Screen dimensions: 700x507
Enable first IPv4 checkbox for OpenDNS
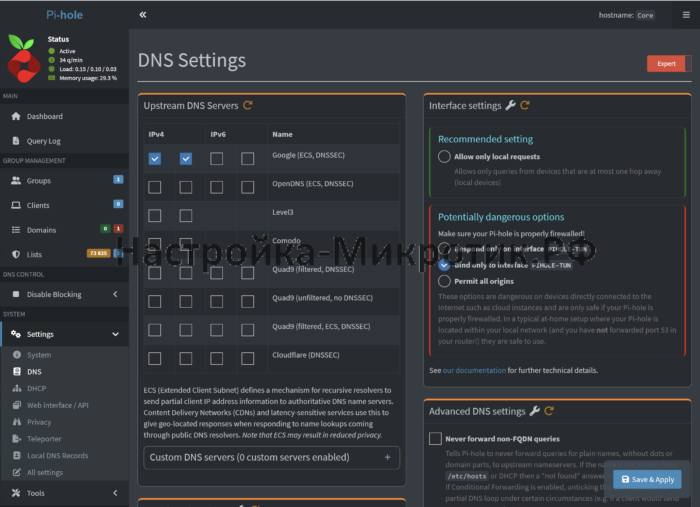click(155, 187)
